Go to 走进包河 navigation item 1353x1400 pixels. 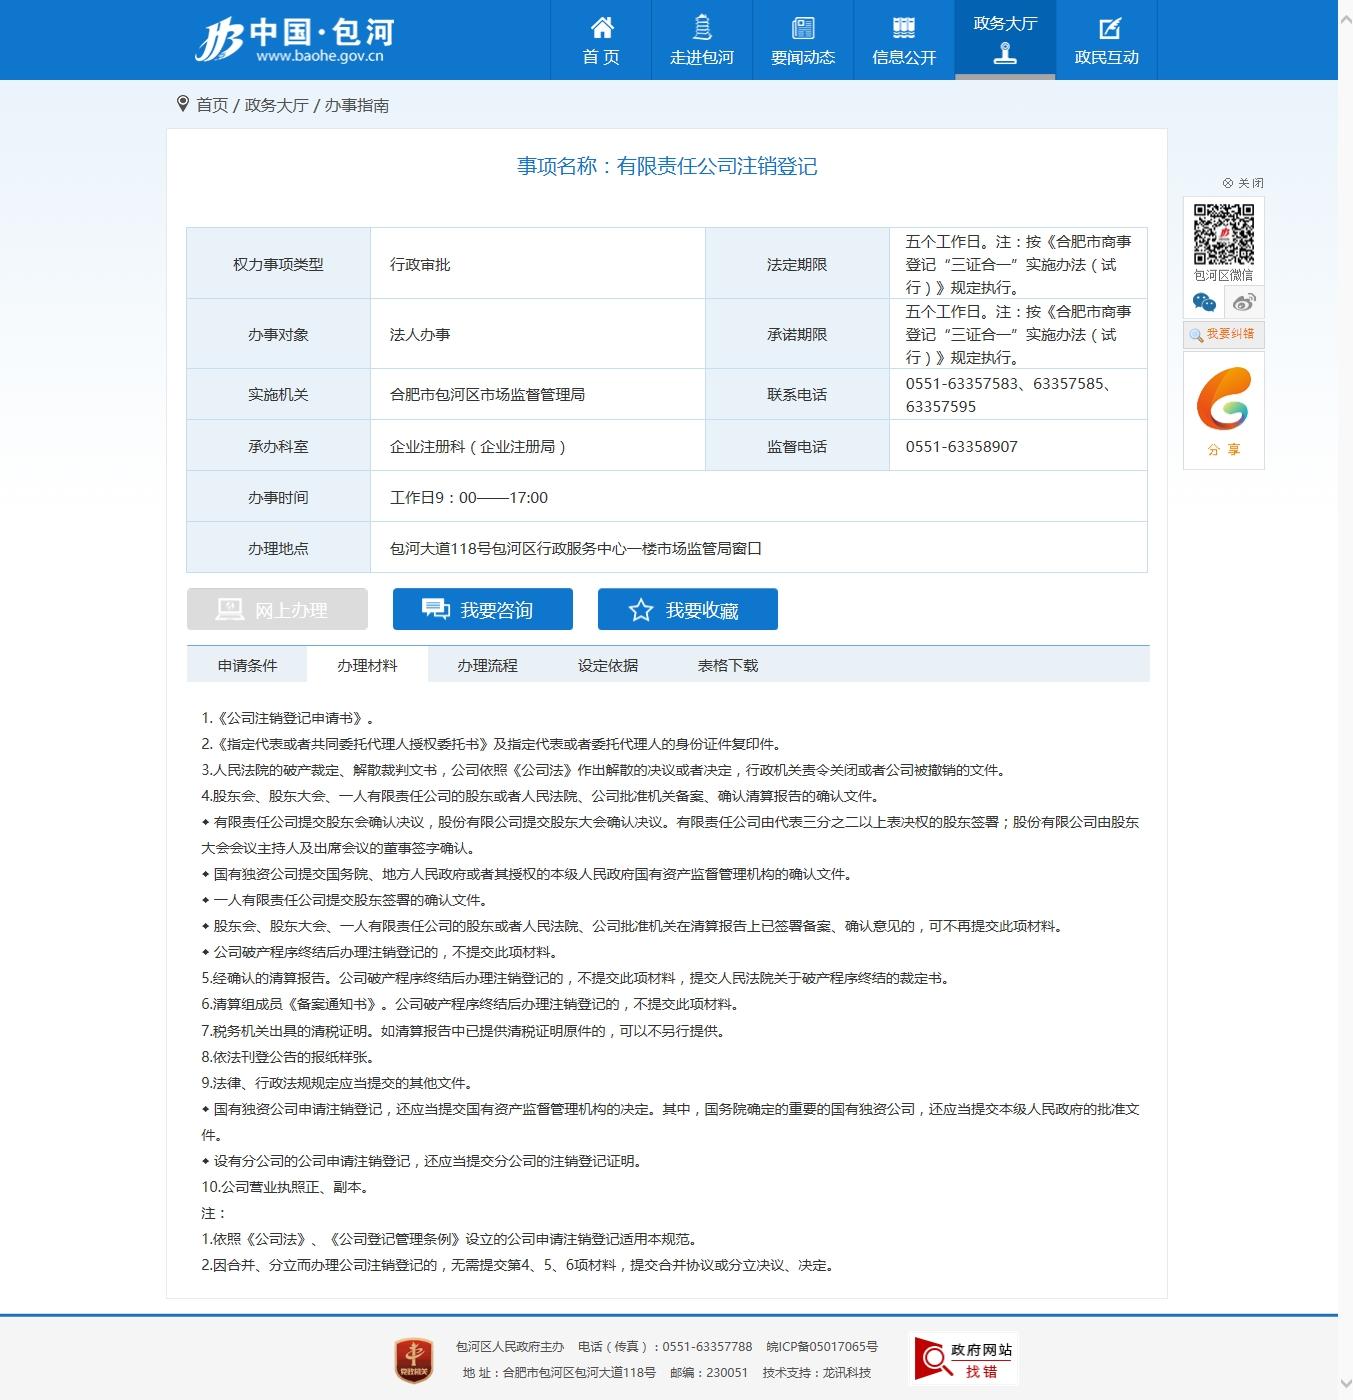[702, 40]
